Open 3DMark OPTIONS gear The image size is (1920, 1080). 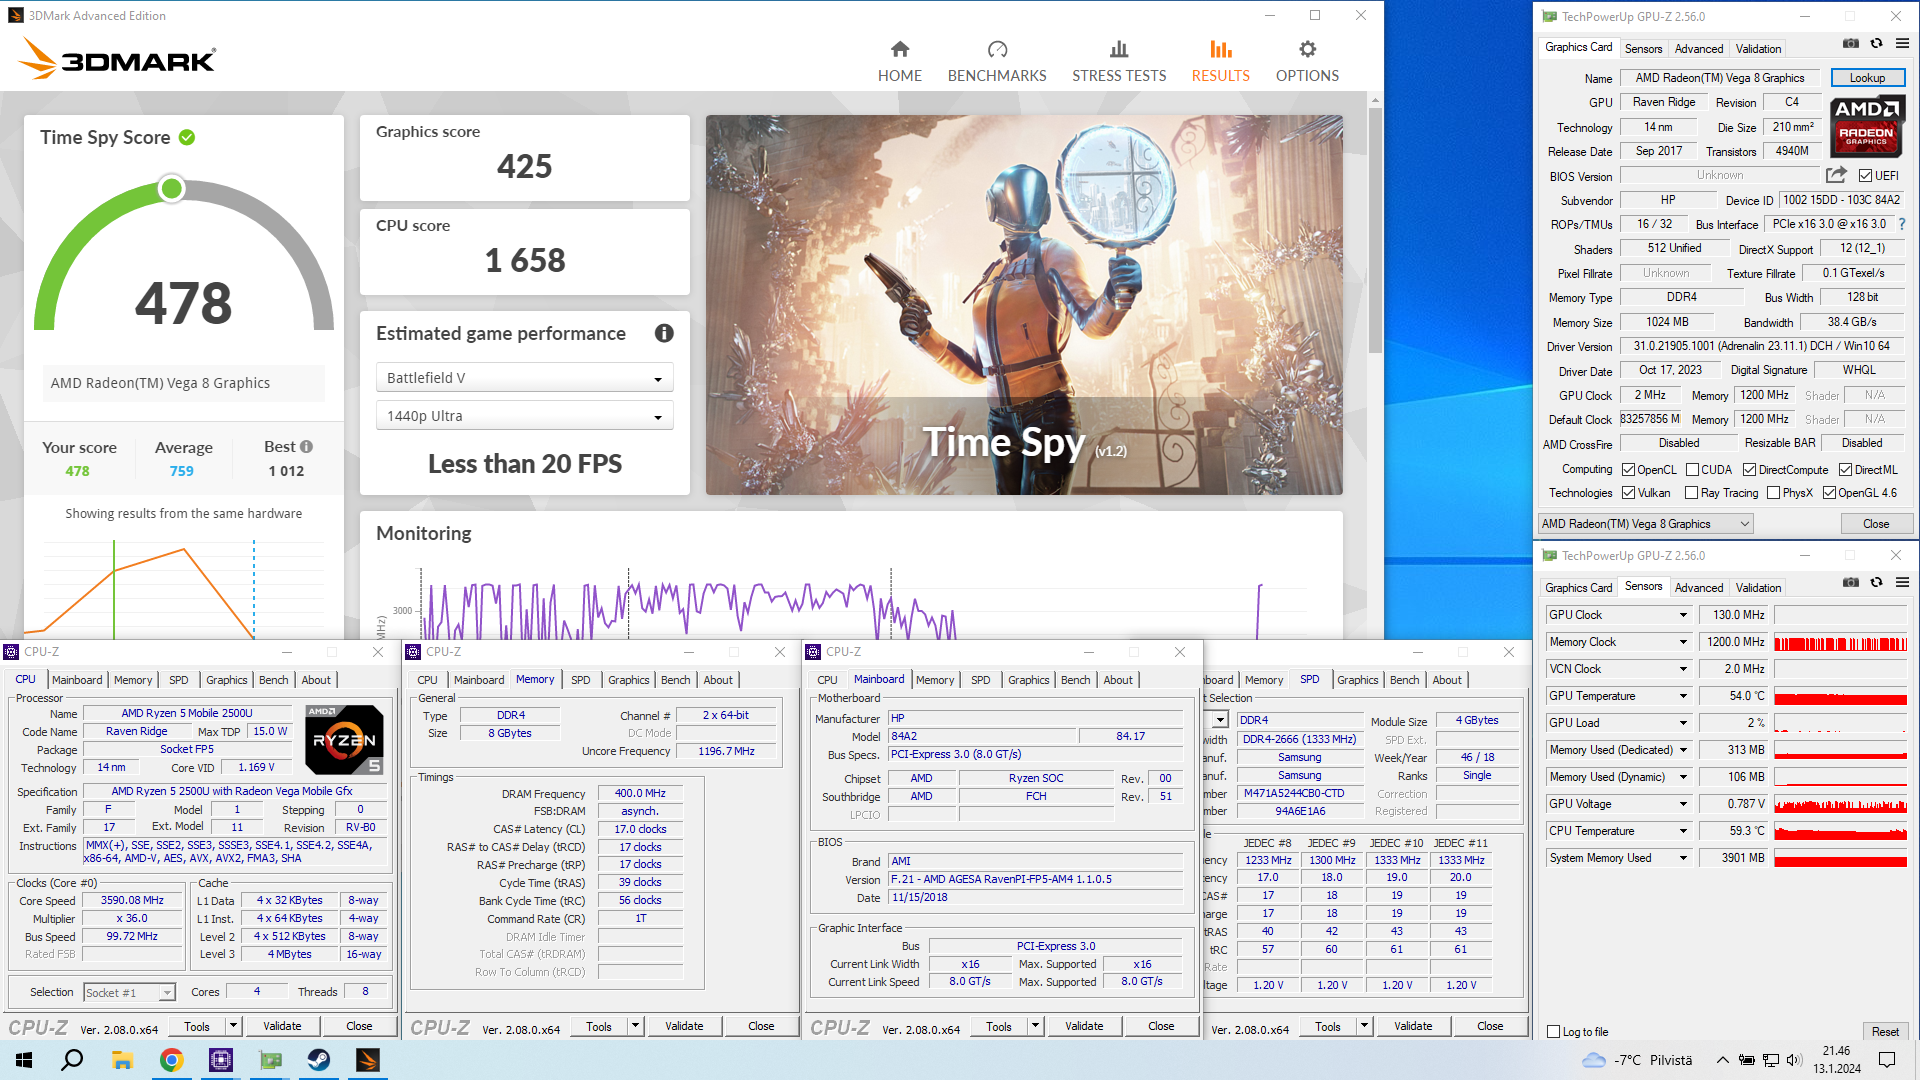coord(1307,62)
